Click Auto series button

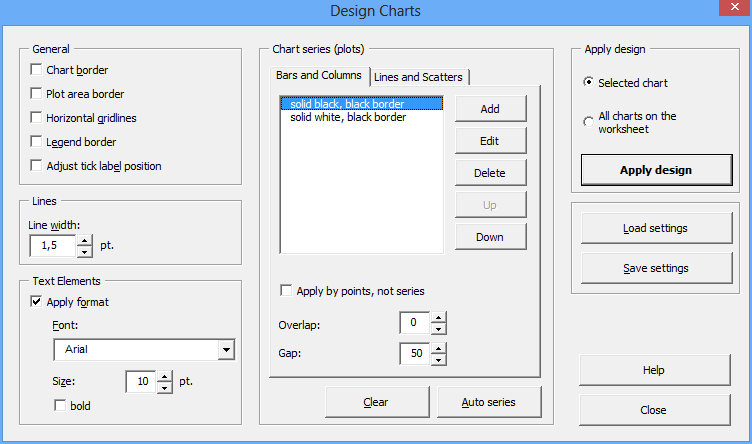pos(489,402)
